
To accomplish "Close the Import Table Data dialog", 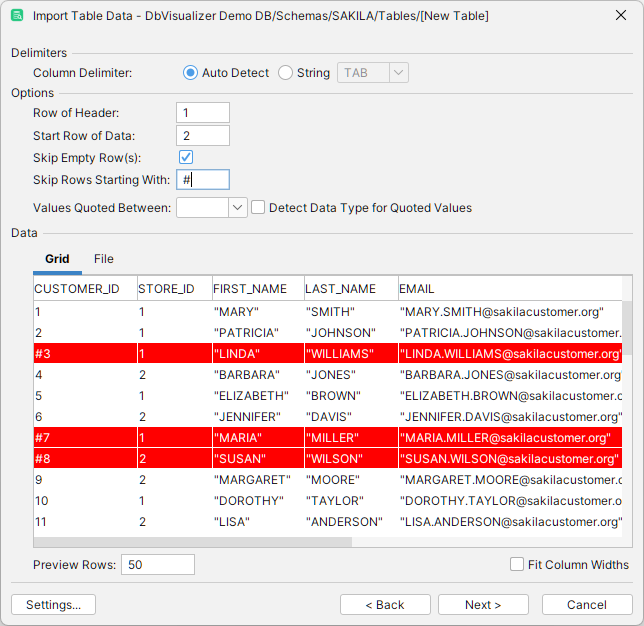I will [621, 16].
